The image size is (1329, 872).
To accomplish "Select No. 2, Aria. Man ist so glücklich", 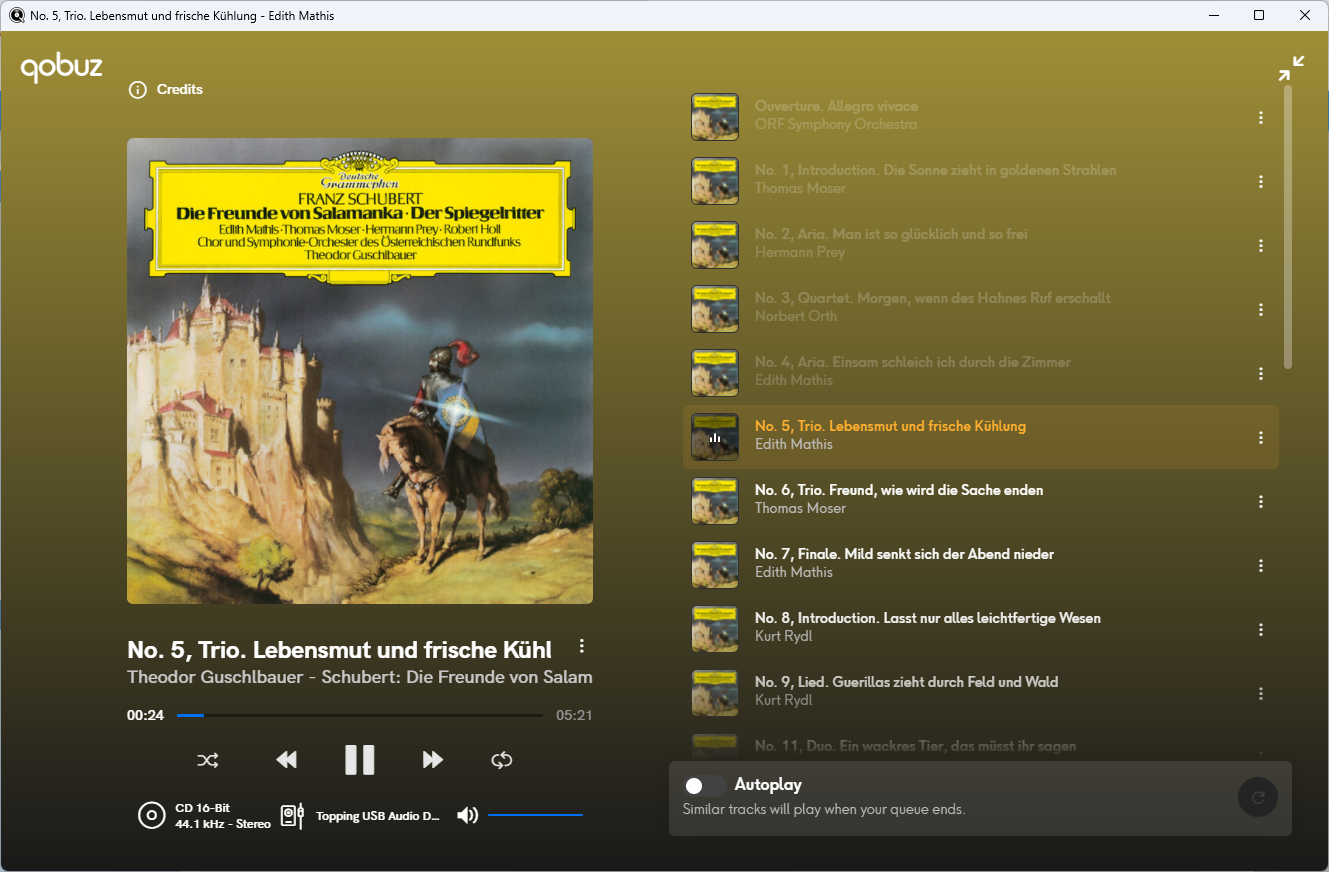I will 891,234.
